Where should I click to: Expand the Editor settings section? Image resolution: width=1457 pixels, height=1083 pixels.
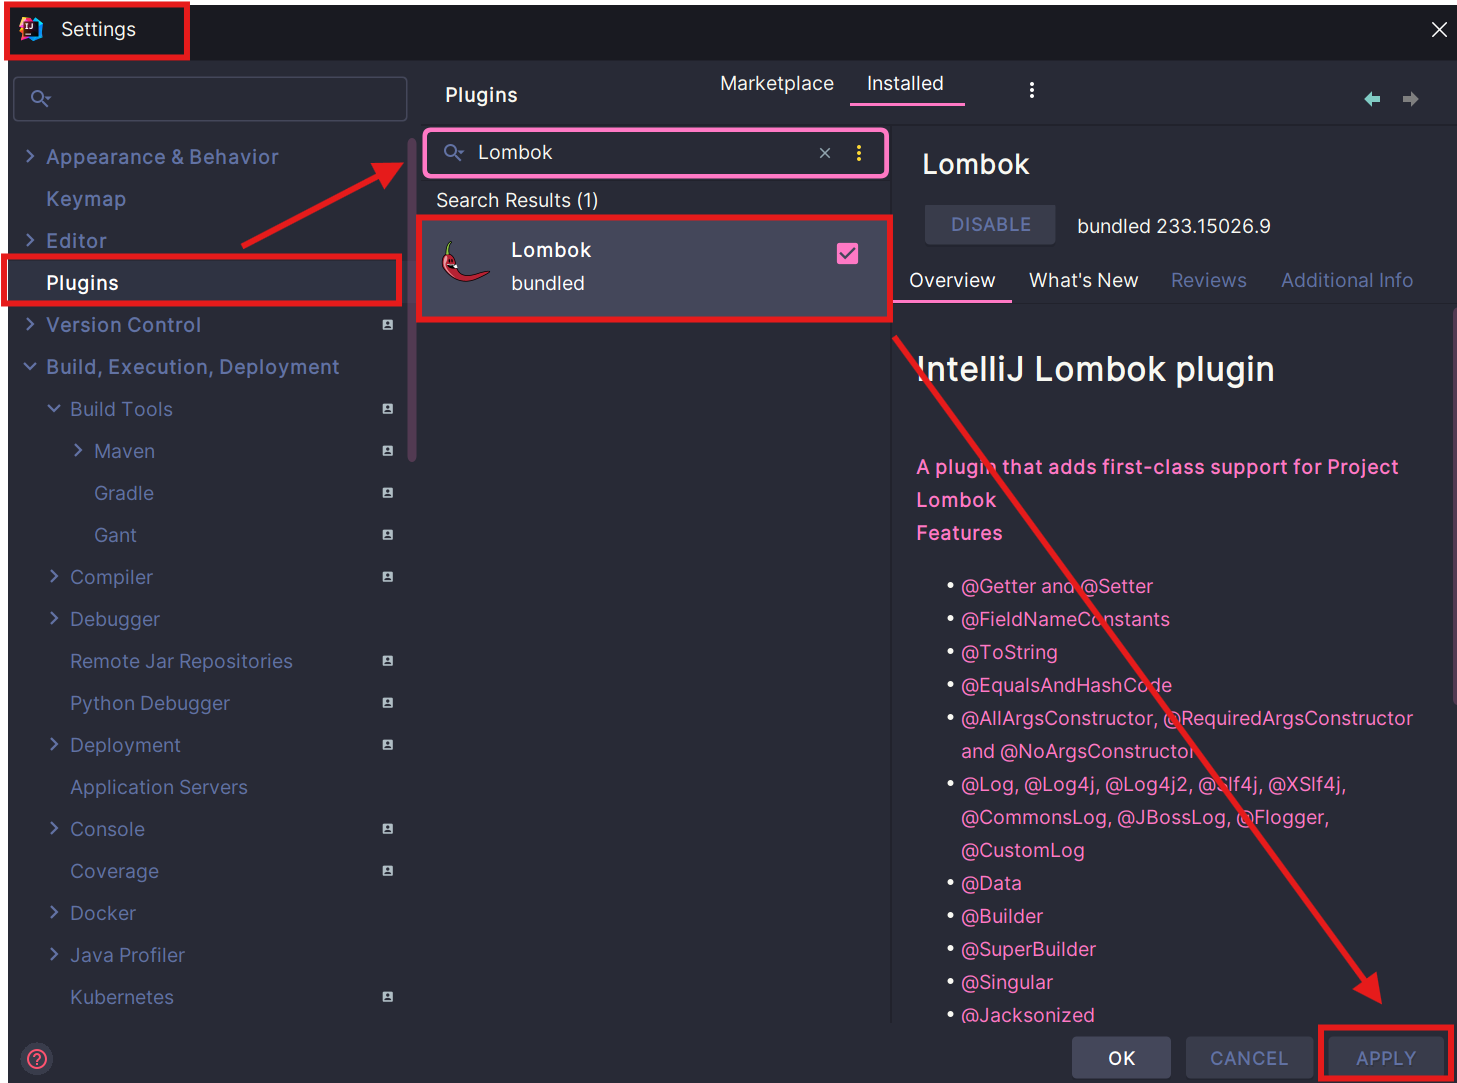pos(30,240)
